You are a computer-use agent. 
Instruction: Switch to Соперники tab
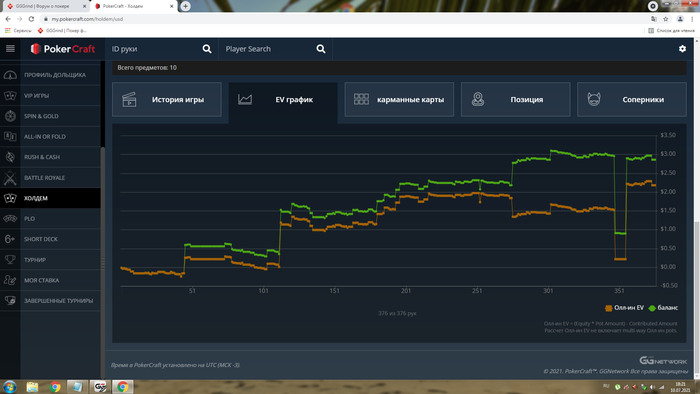(x=632, y=100)
